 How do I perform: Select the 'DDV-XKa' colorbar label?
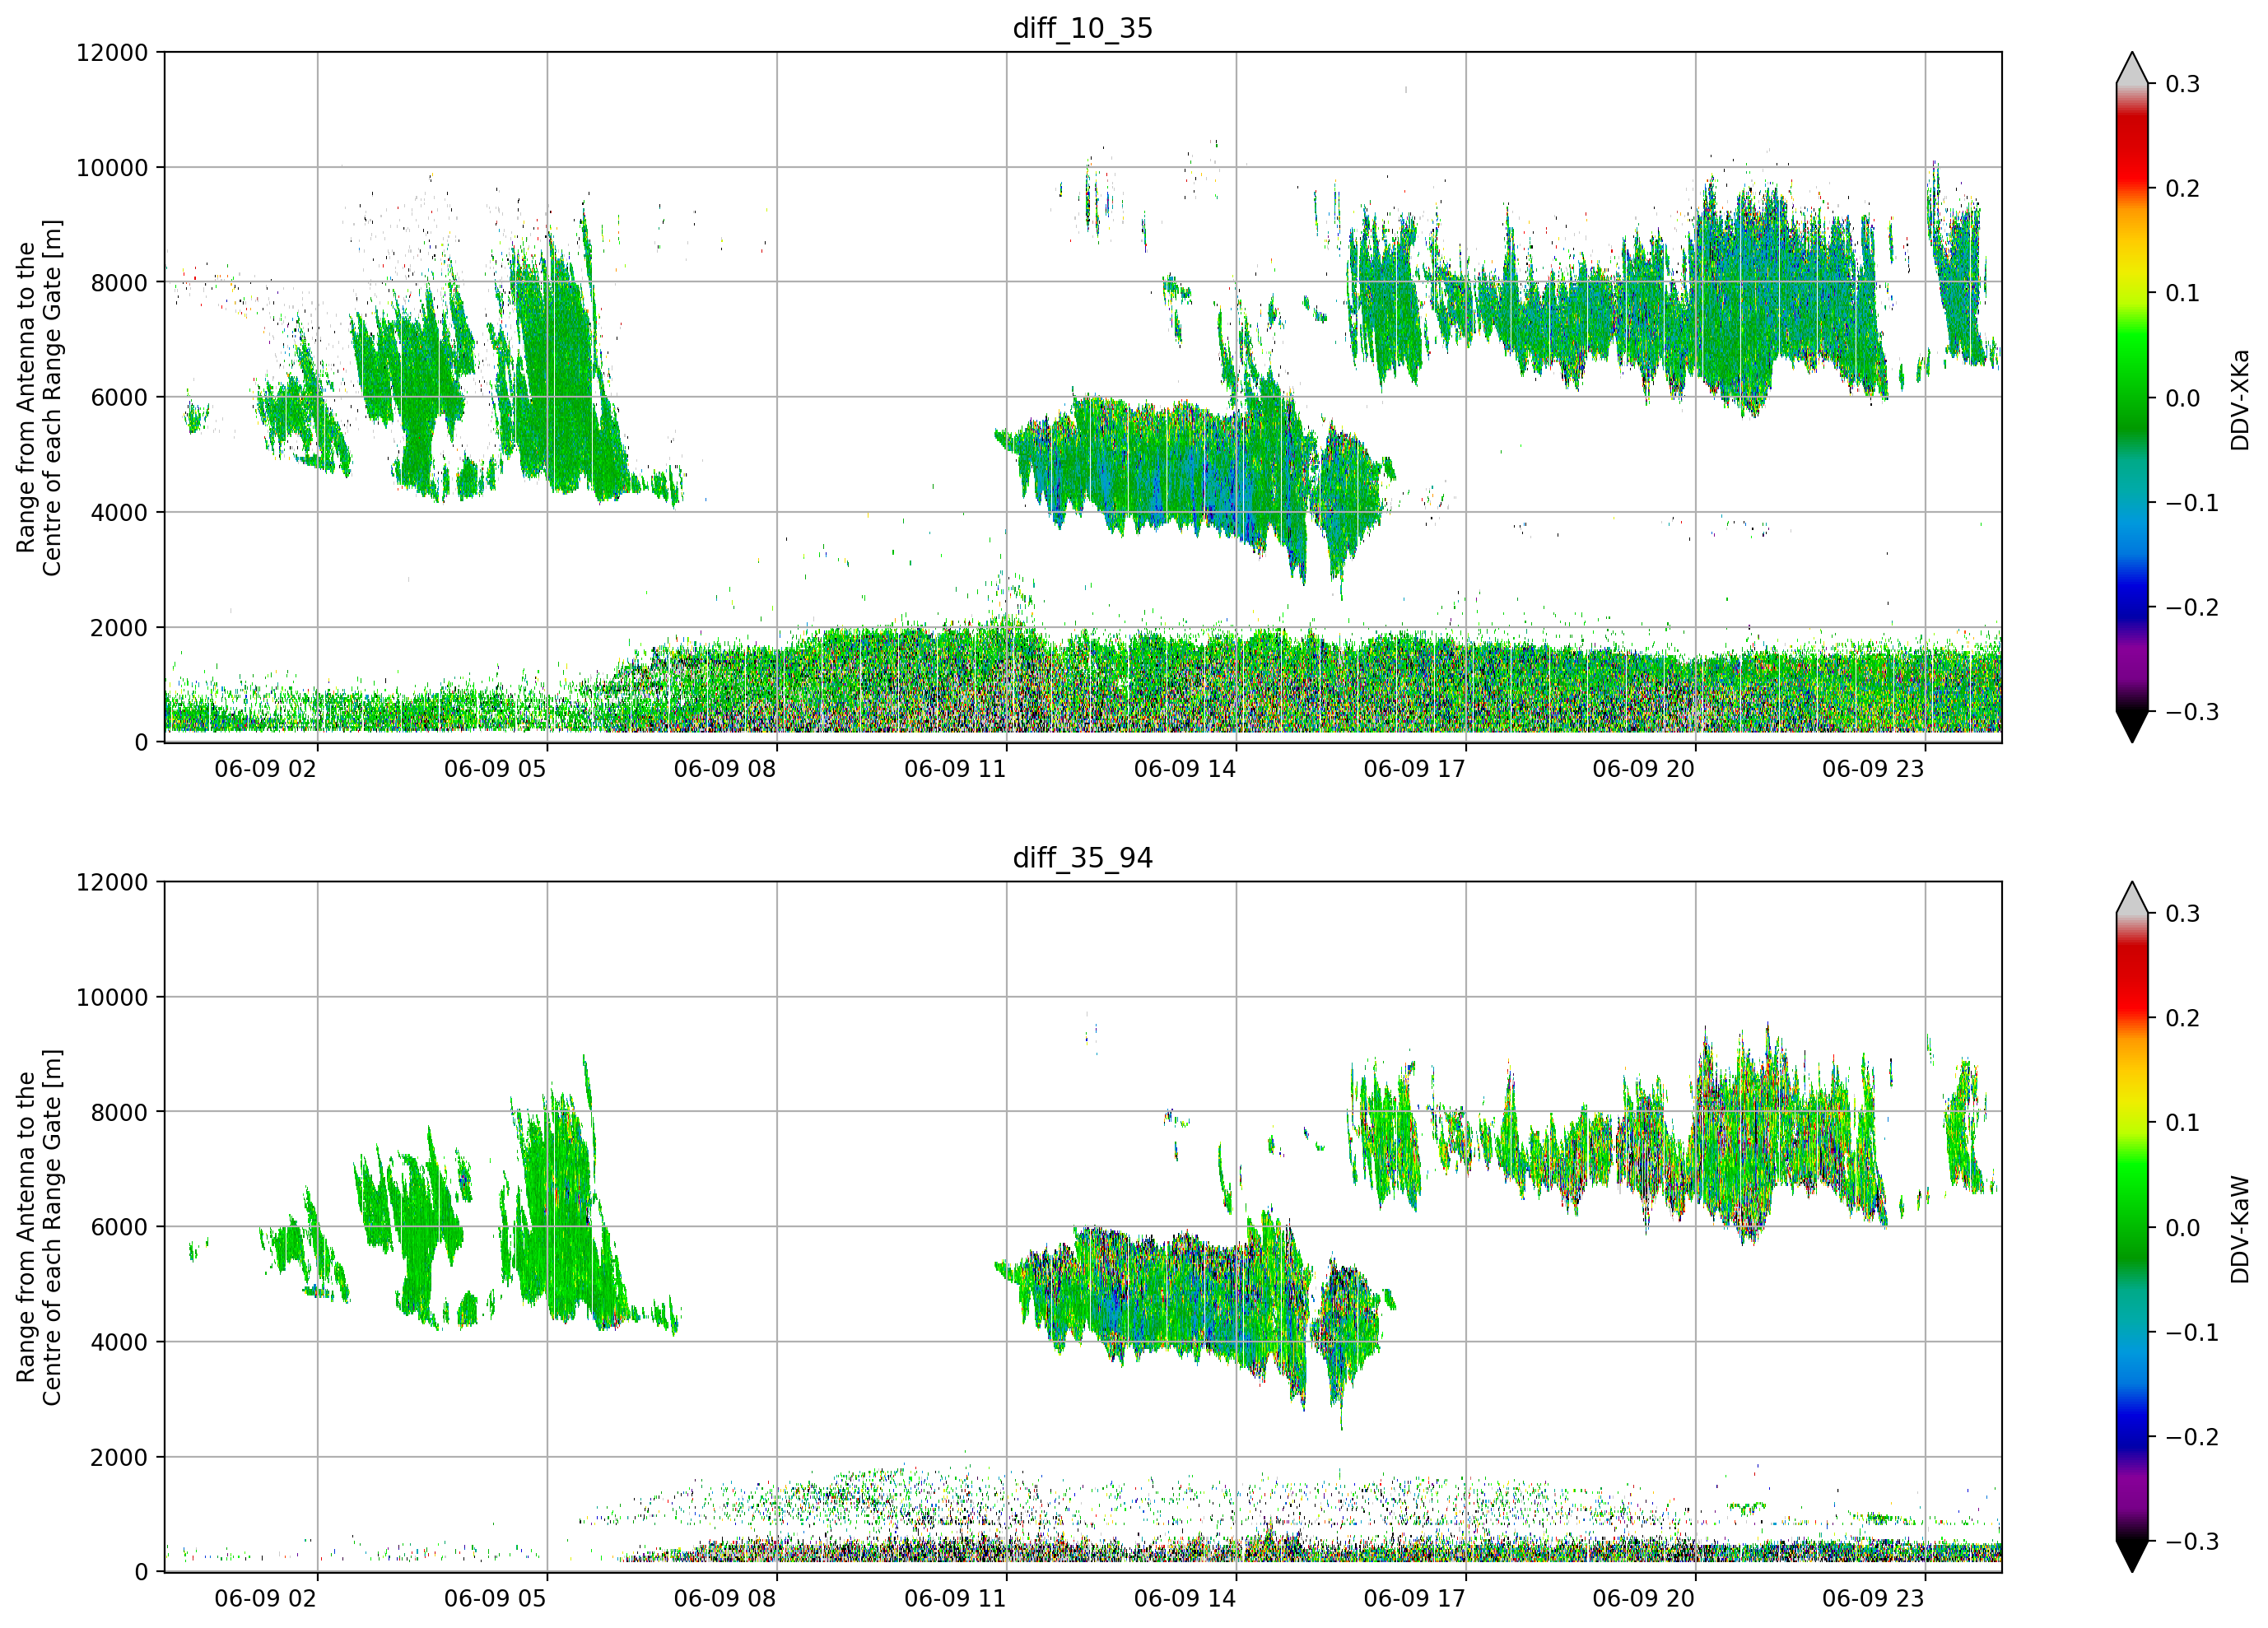(x=2239, y=400)
